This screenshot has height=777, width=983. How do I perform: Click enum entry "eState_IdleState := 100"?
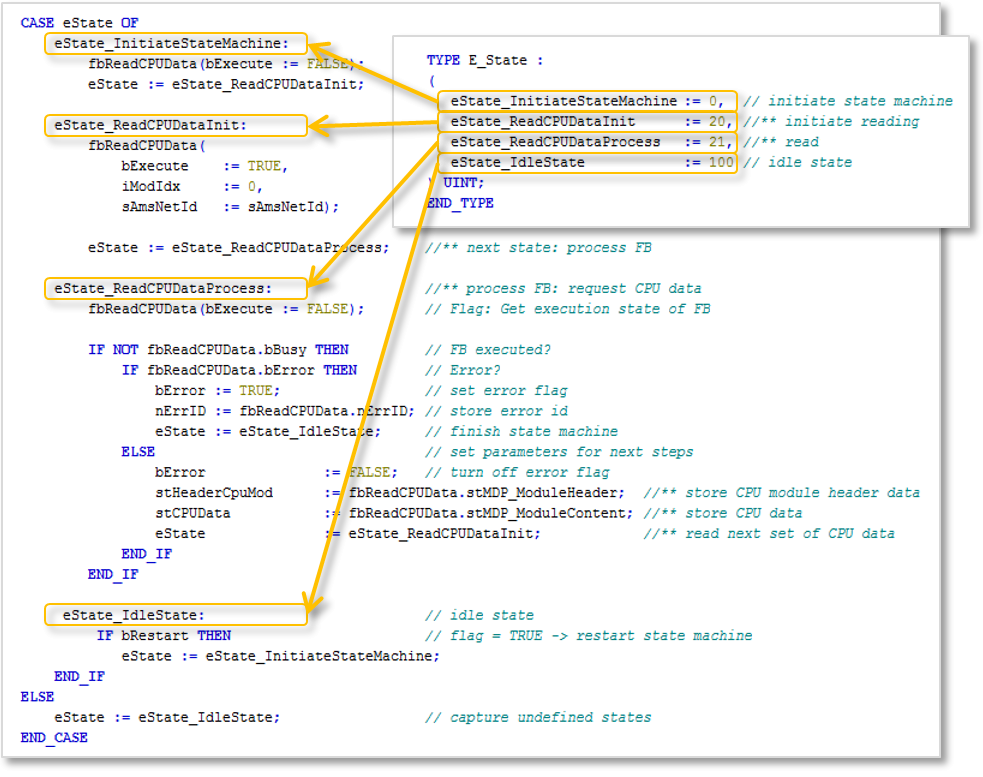coord(587,162)
